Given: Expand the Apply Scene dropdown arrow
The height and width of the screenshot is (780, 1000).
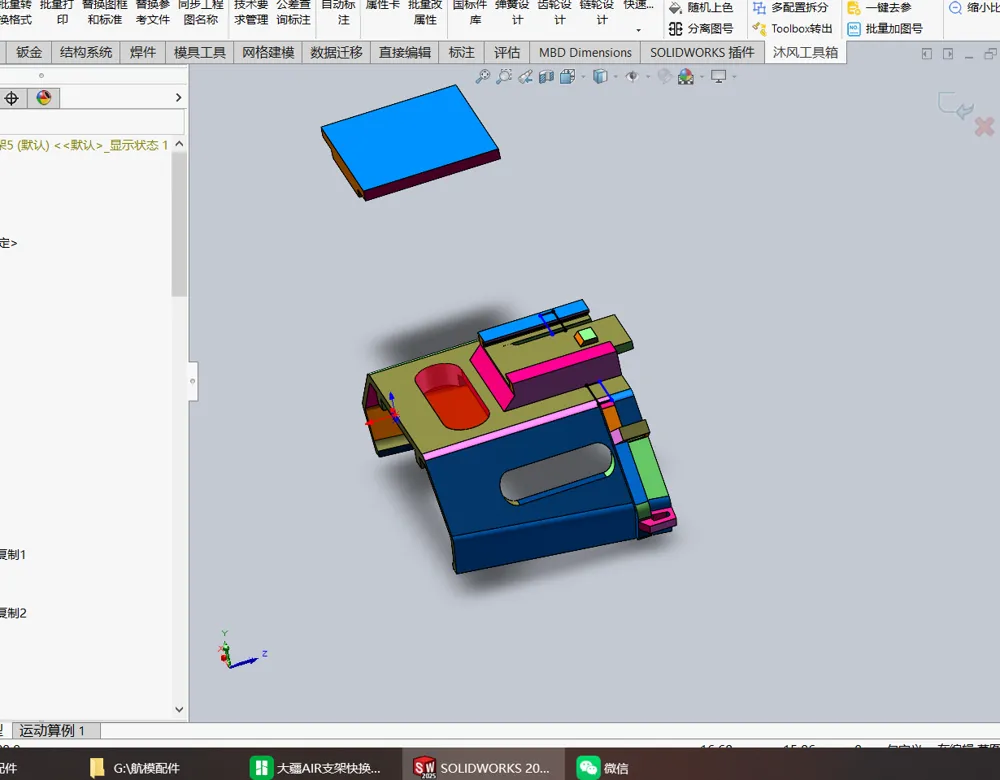Looking at the screenshot, I should click(702, 77).
